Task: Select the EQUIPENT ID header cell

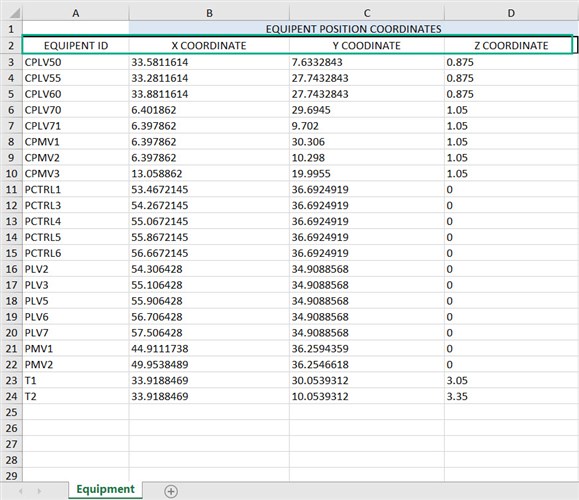Action: click(76, 45)
